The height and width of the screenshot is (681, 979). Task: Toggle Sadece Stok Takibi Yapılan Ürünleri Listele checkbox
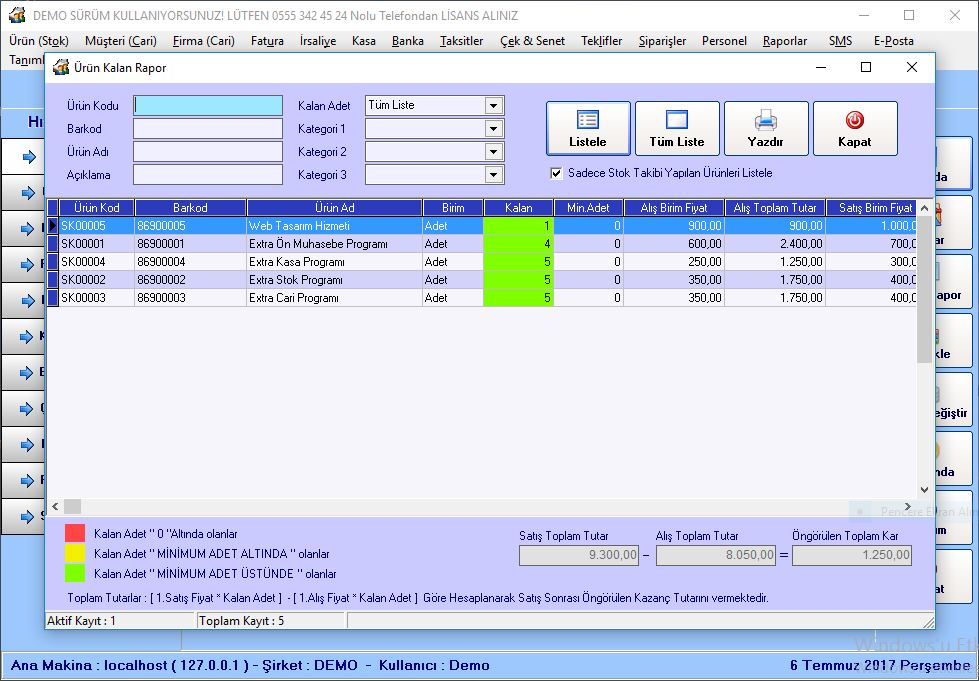(x=557, y=173)
